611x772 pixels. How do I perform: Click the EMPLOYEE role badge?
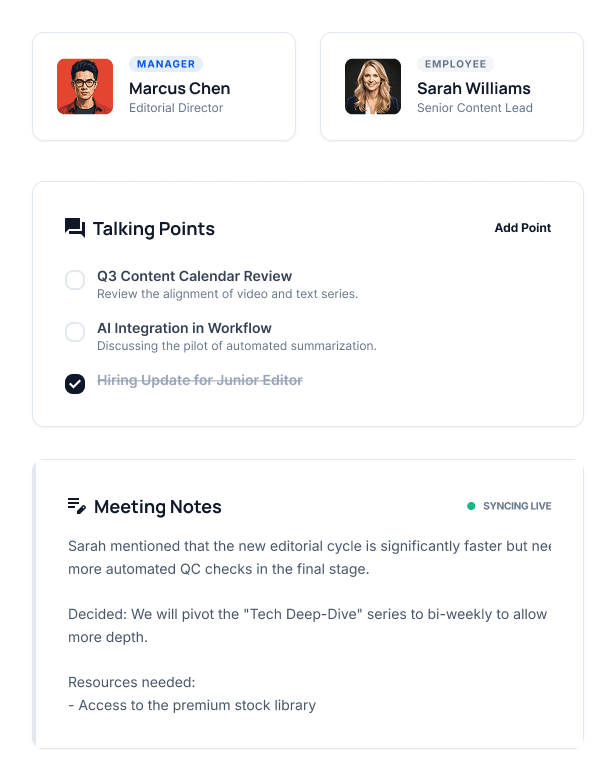click(455, 64)
